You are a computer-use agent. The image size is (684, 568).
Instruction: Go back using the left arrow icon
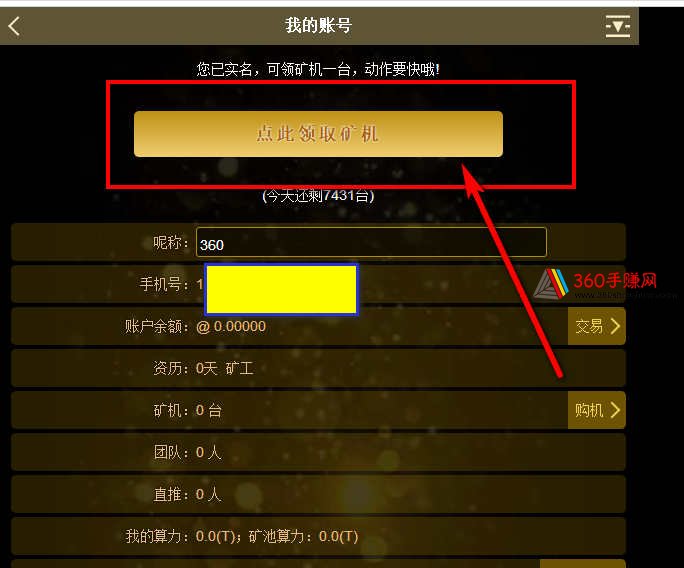14,26
